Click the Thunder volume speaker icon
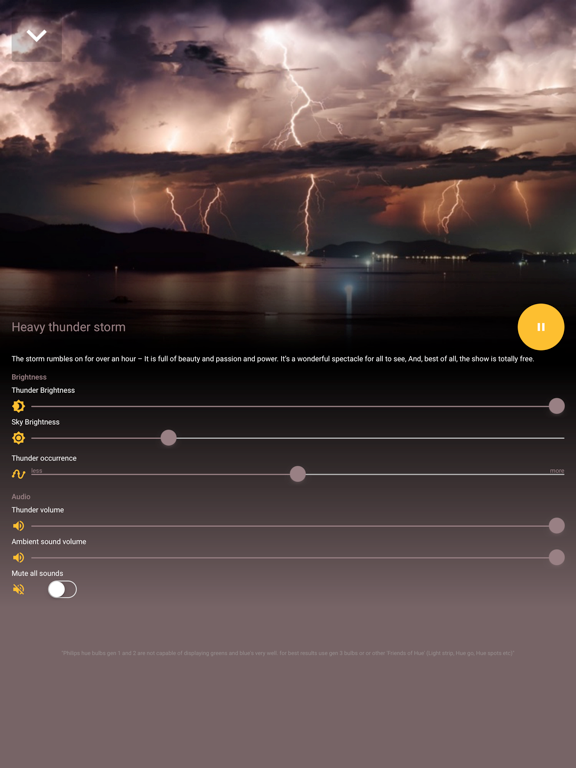Image resolution: width=576 pixels, height=768 pixels. tap(19, 526)
